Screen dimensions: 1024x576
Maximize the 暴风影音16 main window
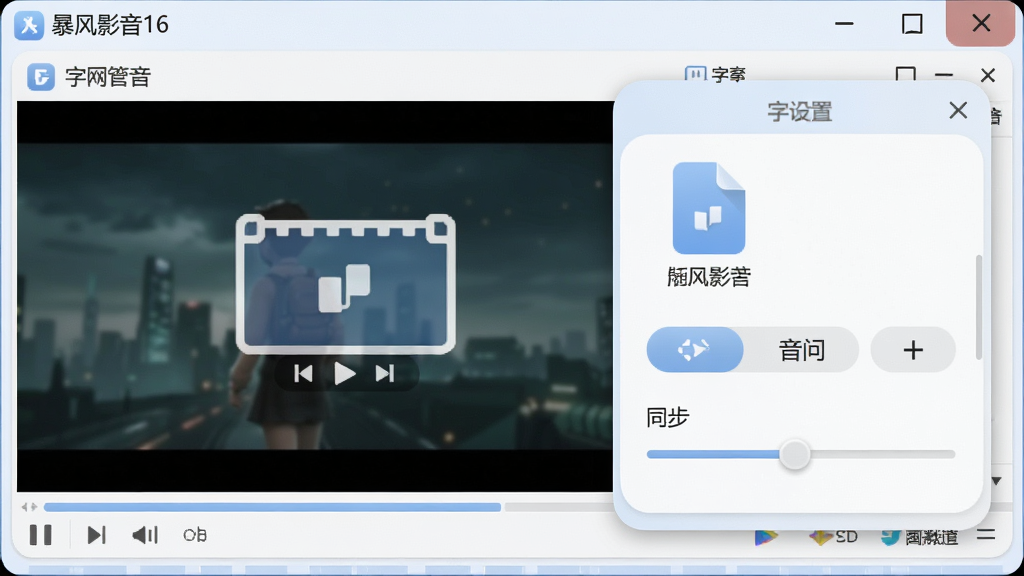(x=912, y=24)
